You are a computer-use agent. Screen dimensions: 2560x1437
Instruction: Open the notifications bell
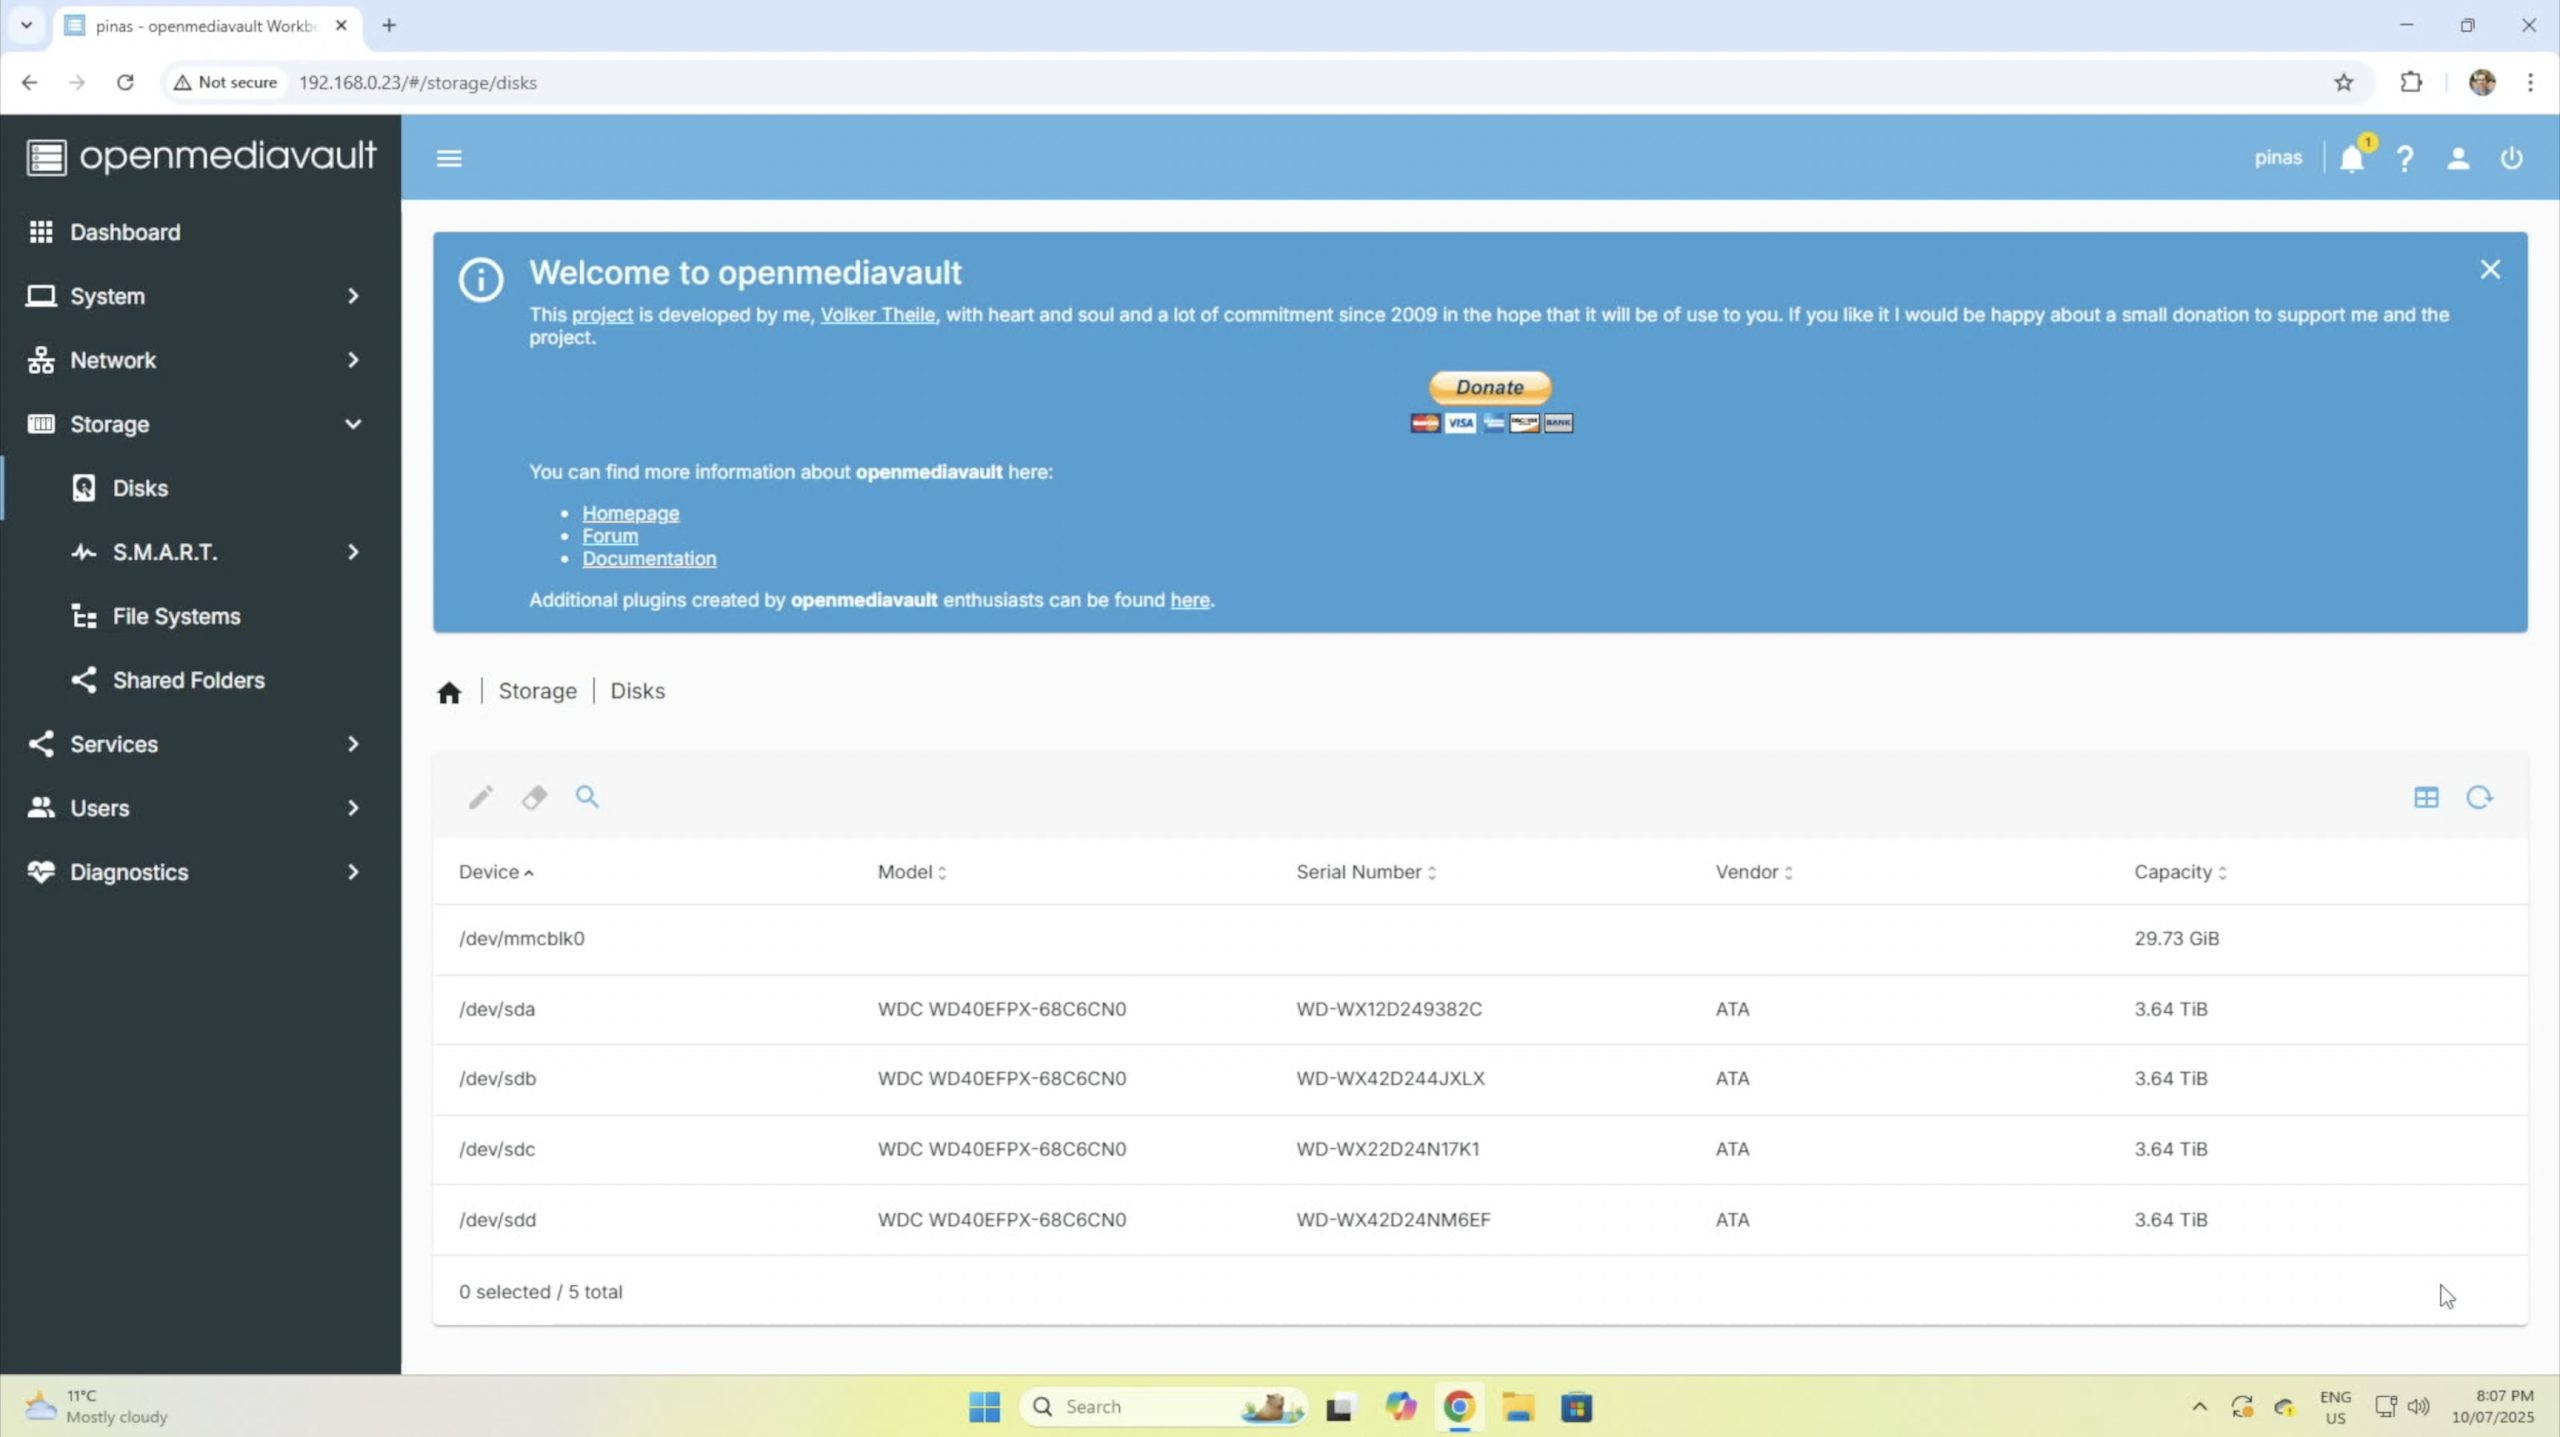[2352, 159]
